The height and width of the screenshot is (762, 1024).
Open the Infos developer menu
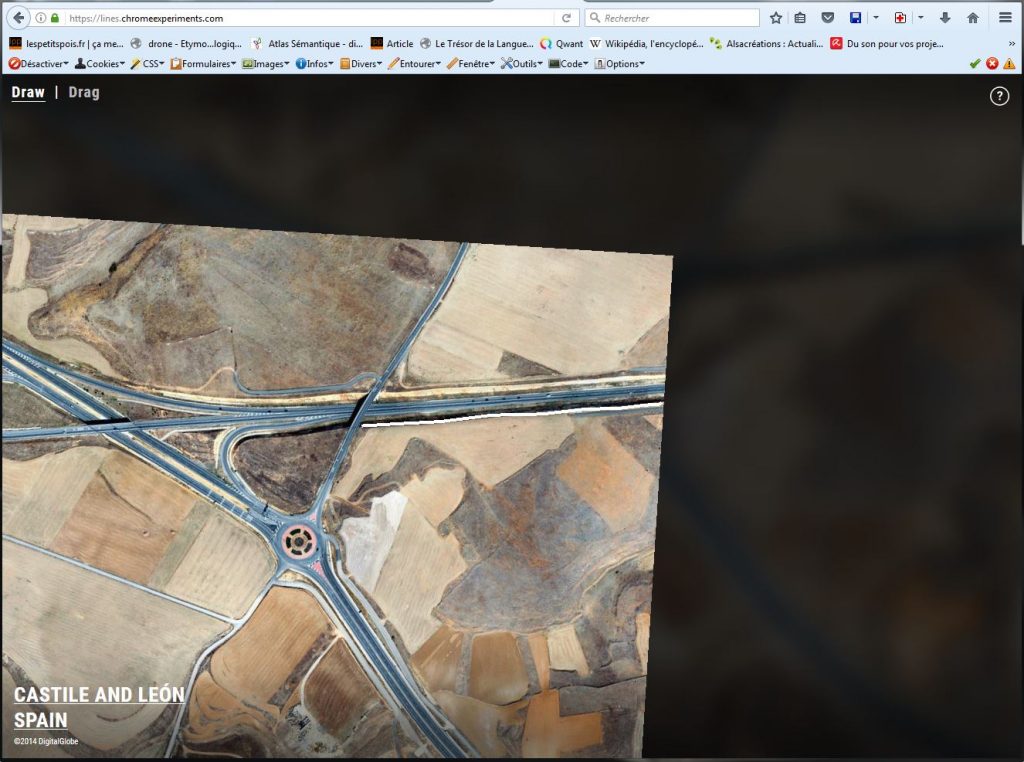(314, 63)
